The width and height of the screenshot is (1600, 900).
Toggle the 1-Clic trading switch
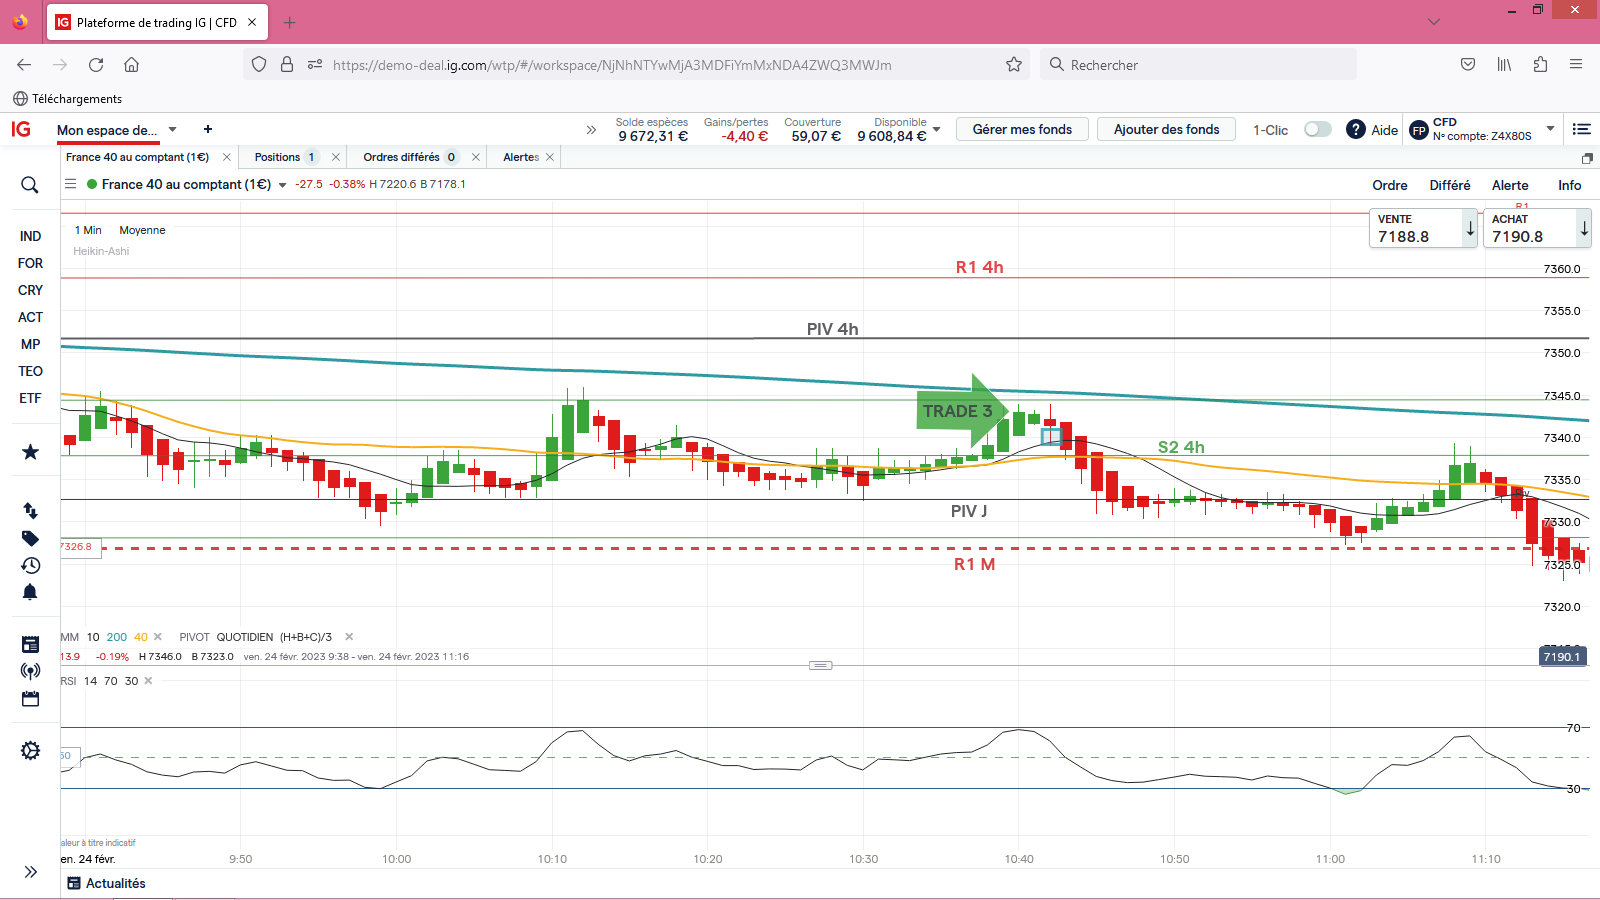pyautogui.click(x=1317, y=130)
